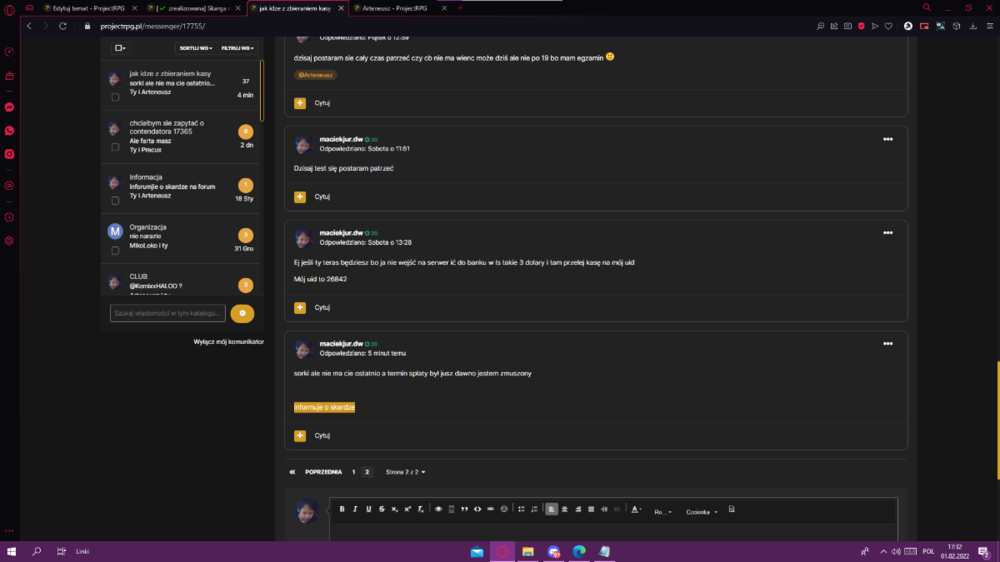This screenshot has width=1000, height=562.
Task: Open new browser tab plus button
Action: pyautogui.click(x=460, y=8)
